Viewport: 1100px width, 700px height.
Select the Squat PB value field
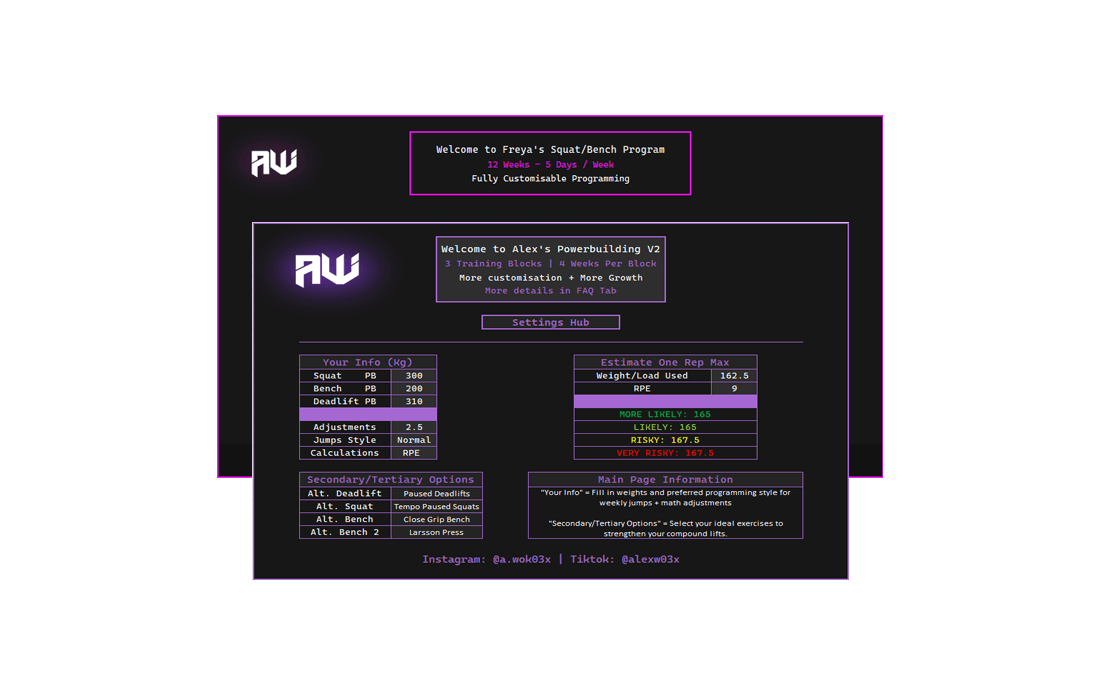coord(413,376)
